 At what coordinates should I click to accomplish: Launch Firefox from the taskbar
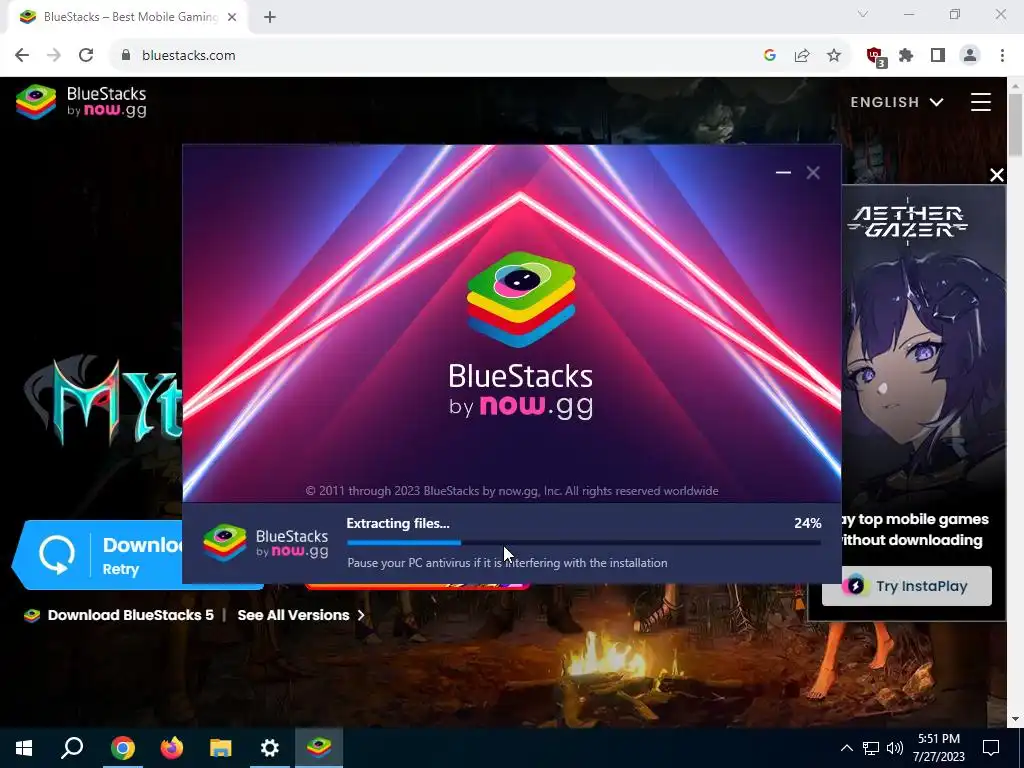click(172, 748)
